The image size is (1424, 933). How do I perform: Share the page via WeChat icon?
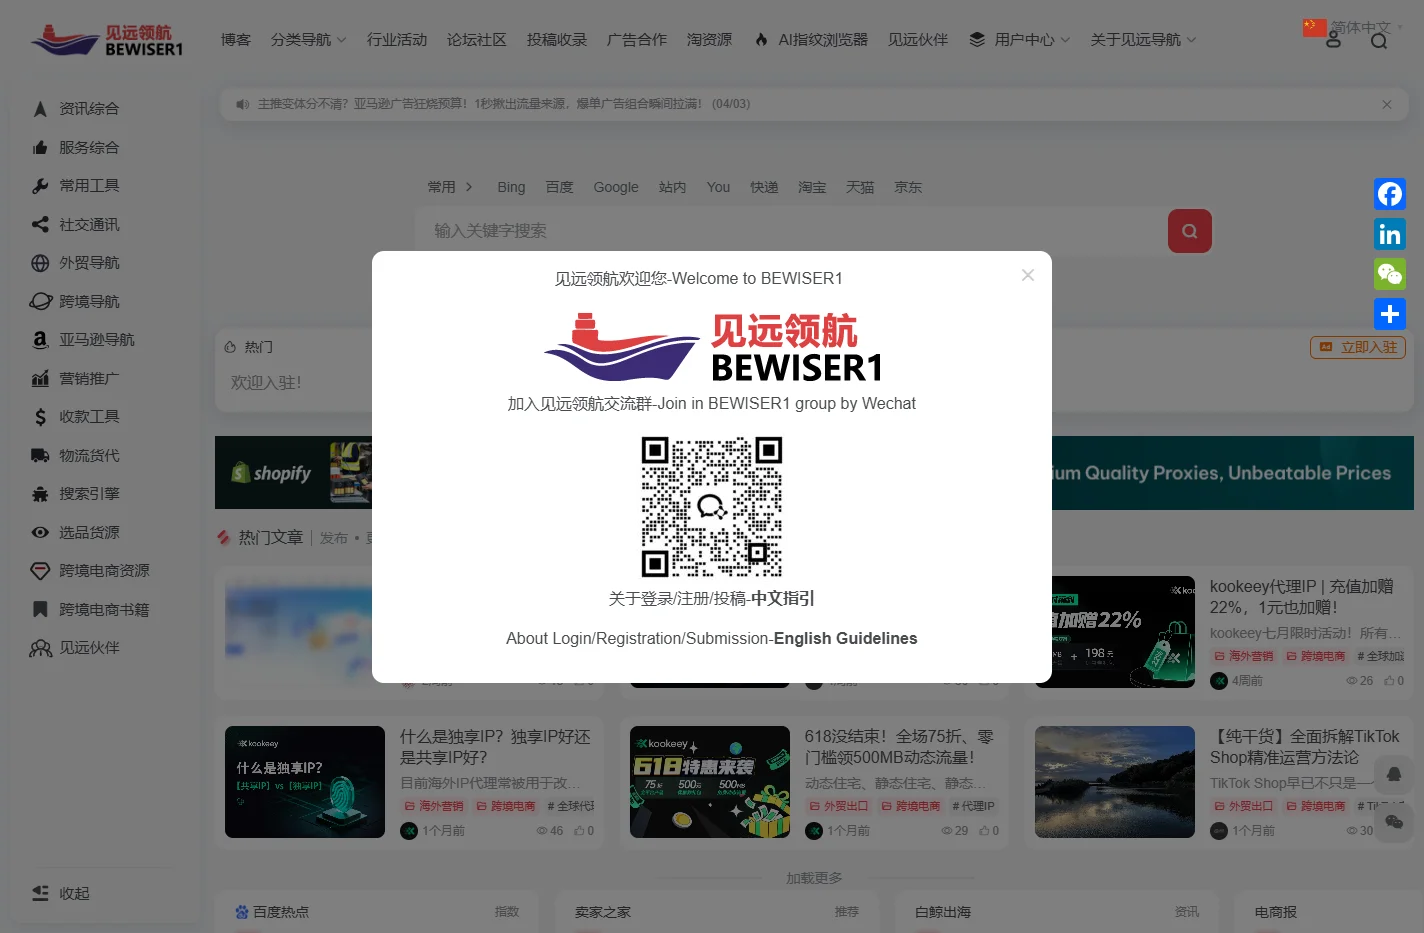[1390, 274]
